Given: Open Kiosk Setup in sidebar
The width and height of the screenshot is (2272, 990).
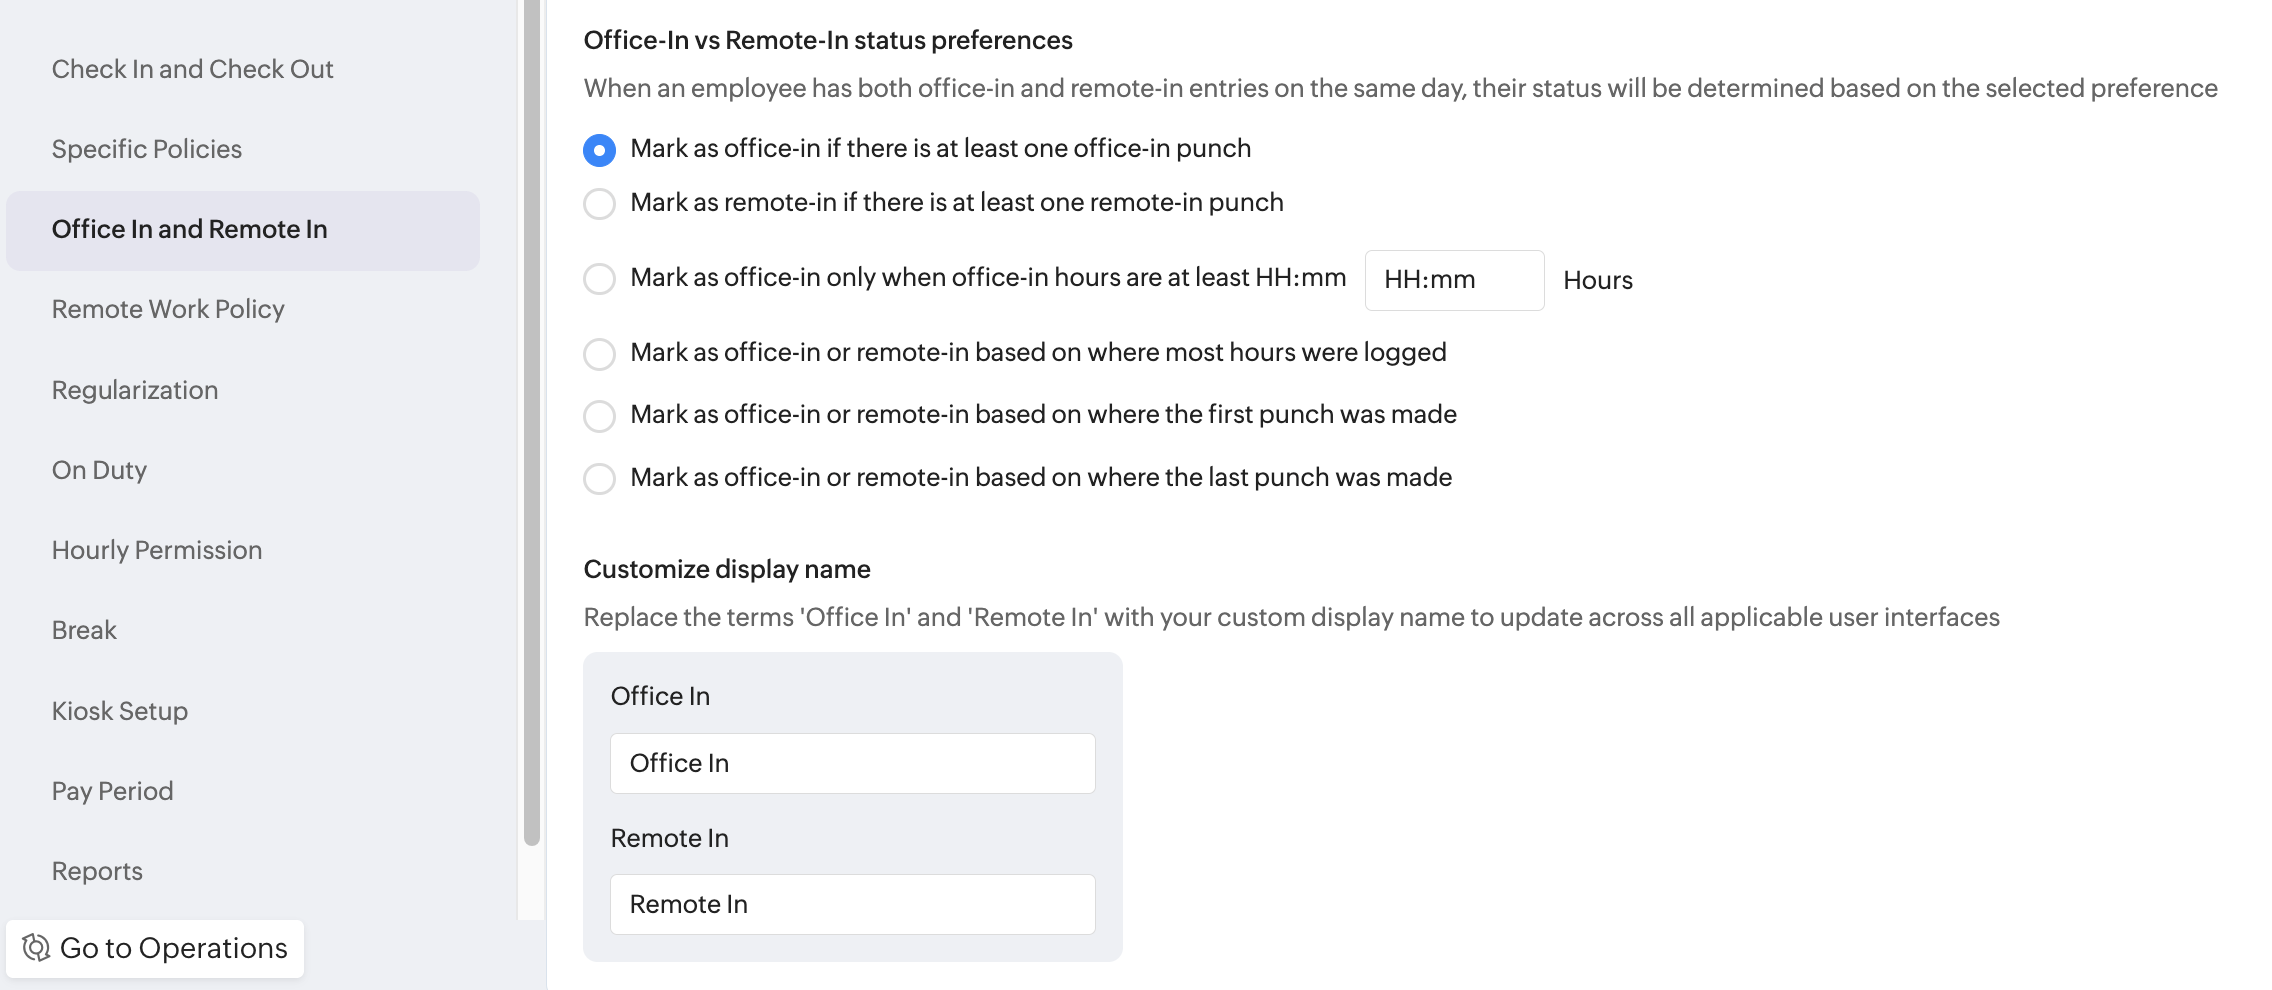Looking at the screenshot, I should 120,711.
